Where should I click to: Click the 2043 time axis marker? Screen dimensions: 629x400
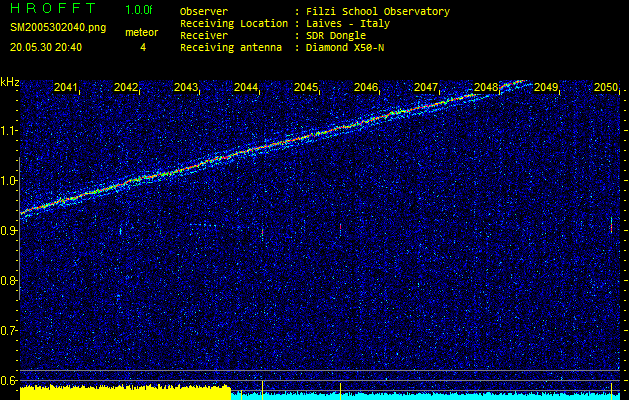point(186,87)
